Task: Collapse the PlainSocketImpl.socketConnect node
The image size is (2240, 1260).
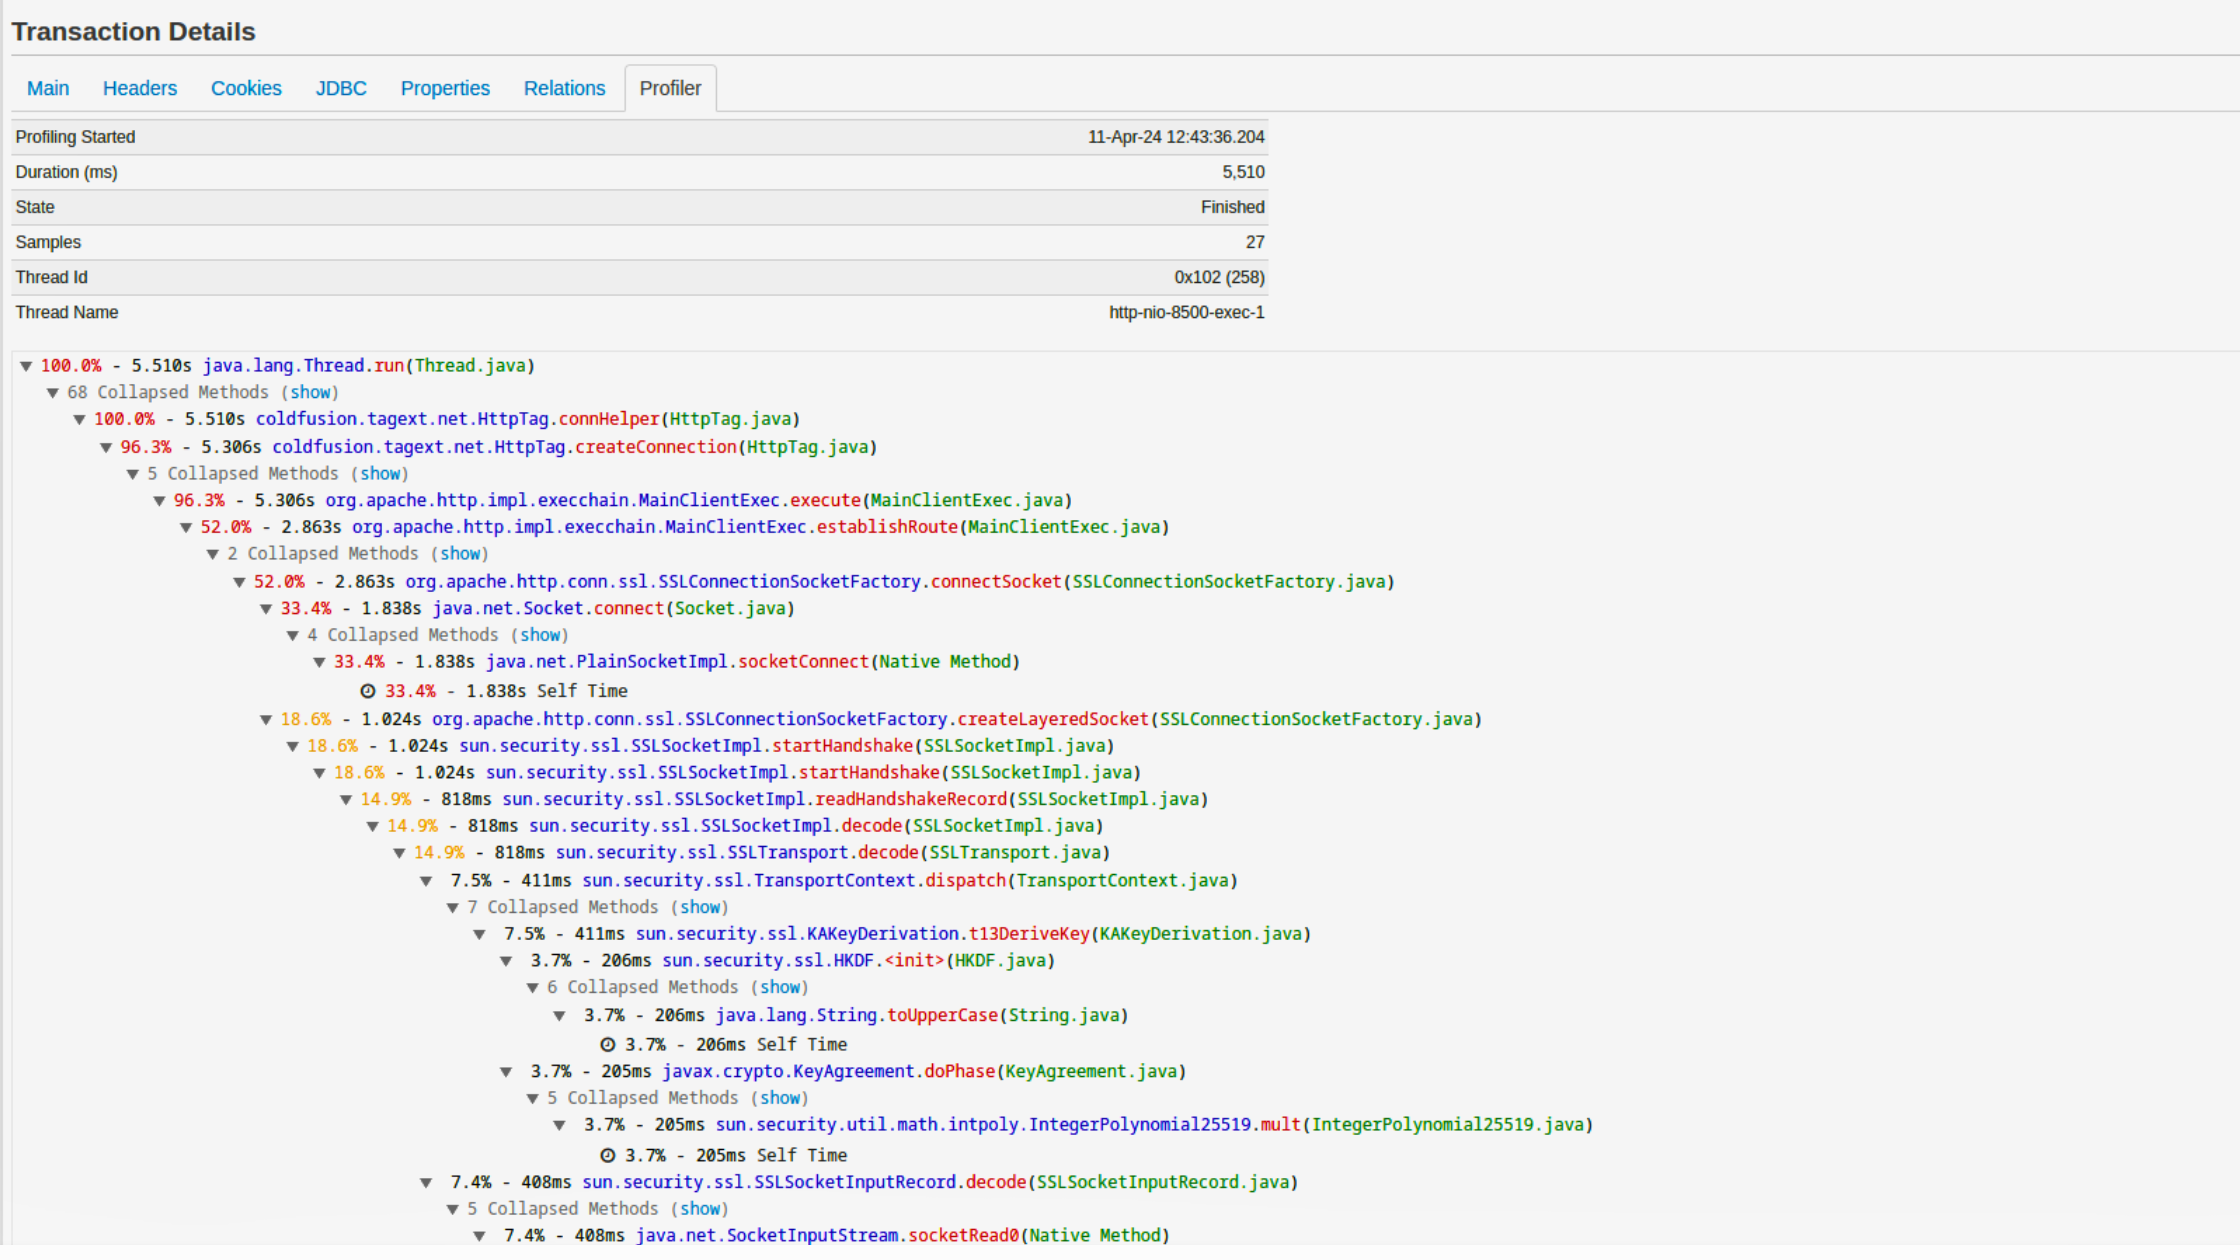Action: point(319,662)
